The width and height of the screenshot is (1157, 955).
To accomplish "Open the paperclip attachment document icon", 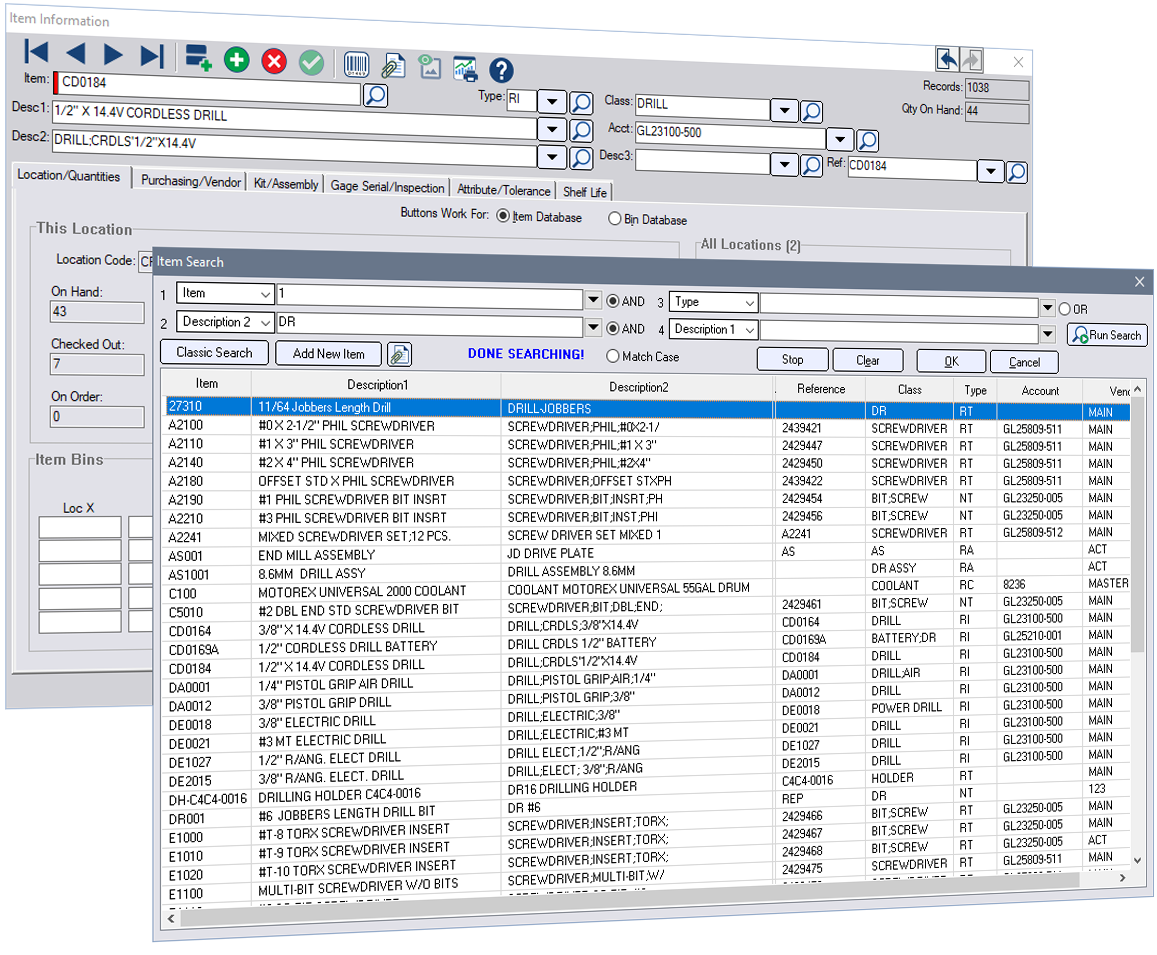I will click(393, 66).
